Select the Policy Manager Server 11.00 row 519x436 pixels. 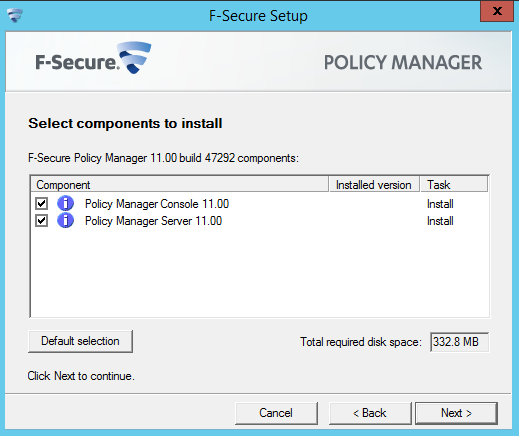(x=259, y=221)
